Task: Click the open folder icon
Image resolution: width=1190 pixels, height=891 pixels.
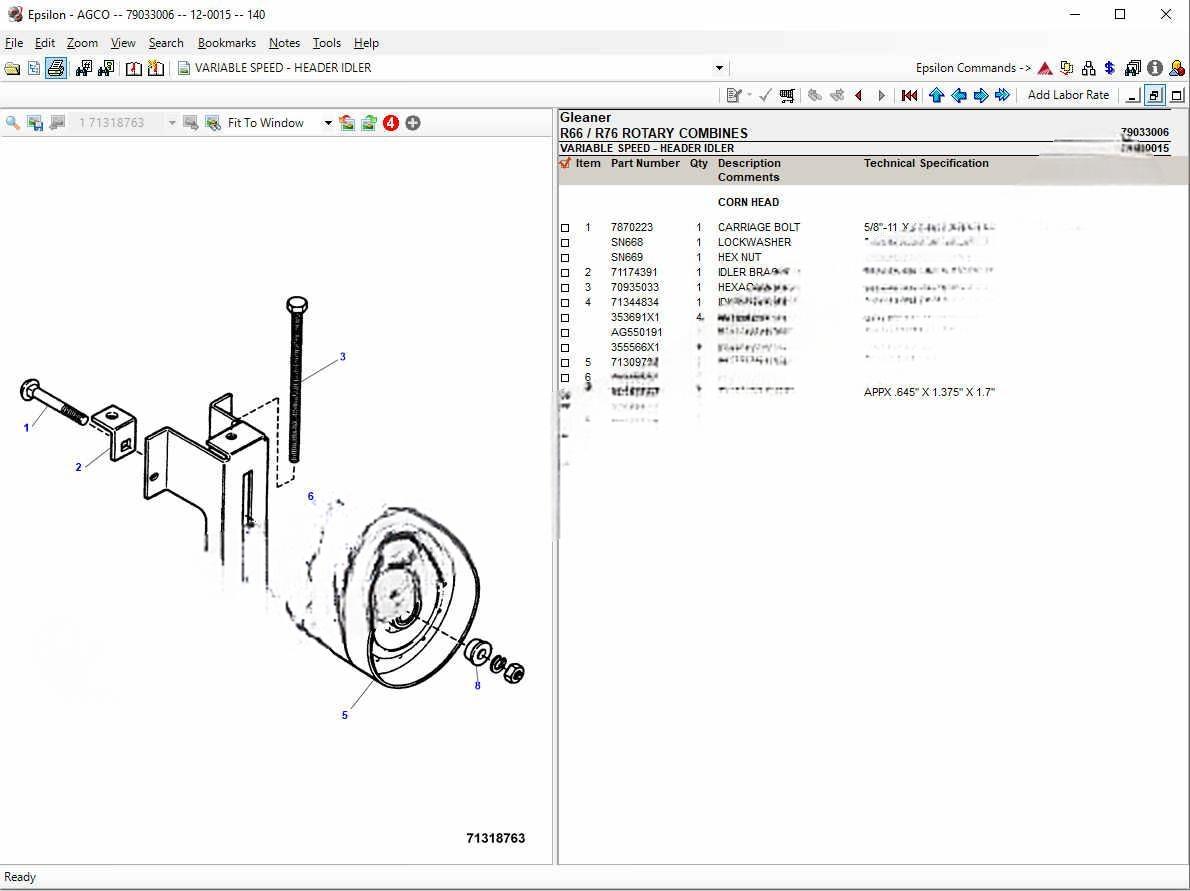Action: pos(12,68)
